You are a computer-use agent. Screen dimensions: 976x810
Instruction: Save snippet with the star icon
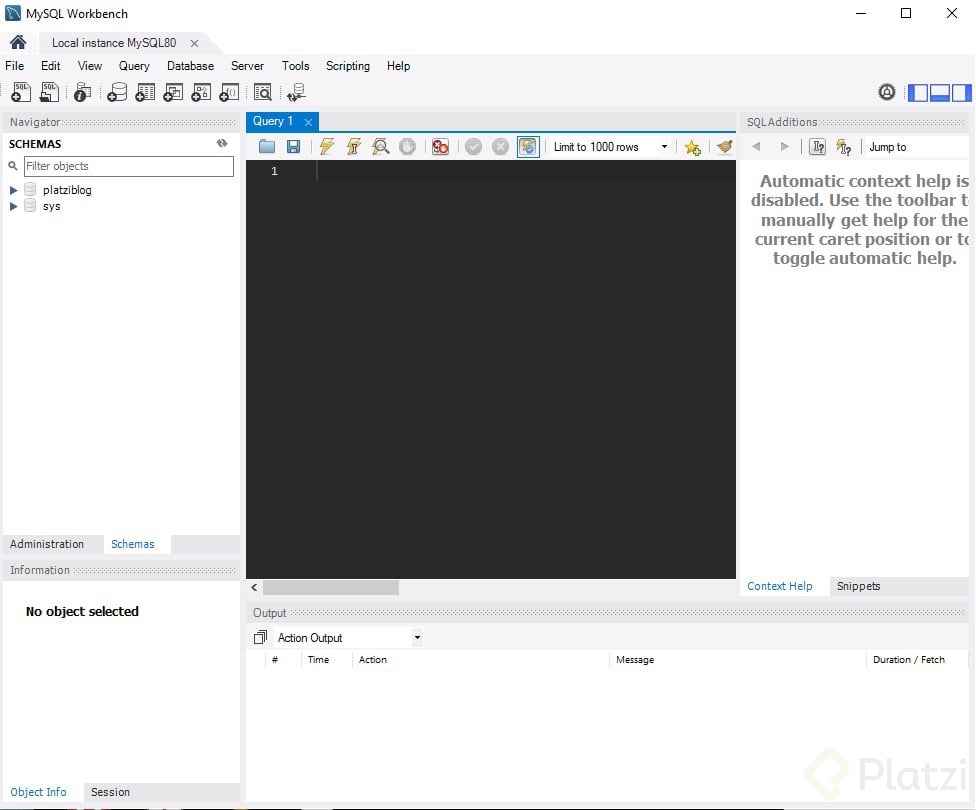click(692, 148)
